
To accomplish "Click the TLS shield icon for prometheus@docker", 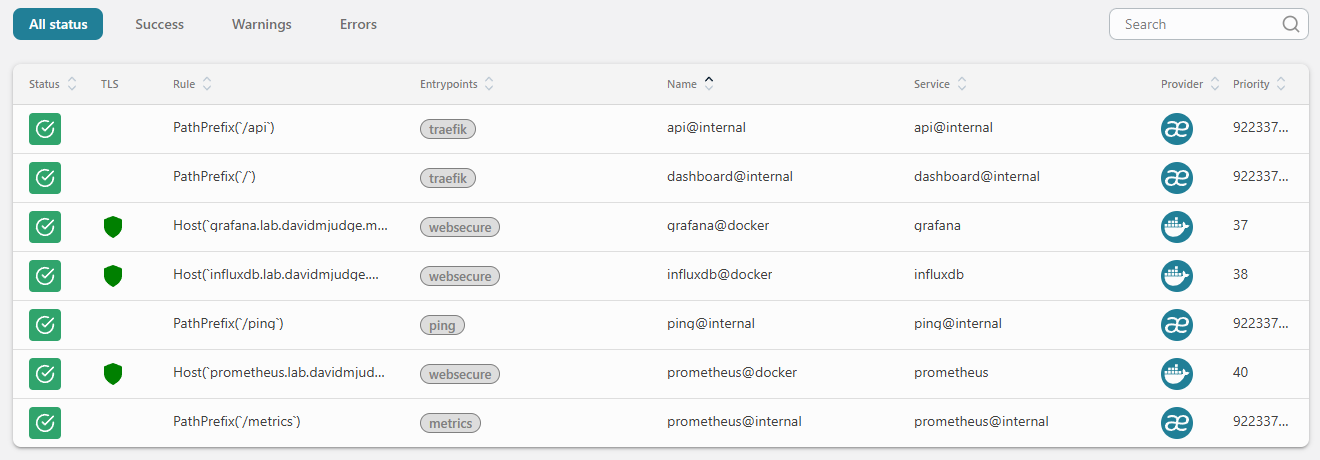I will [113, 374].
